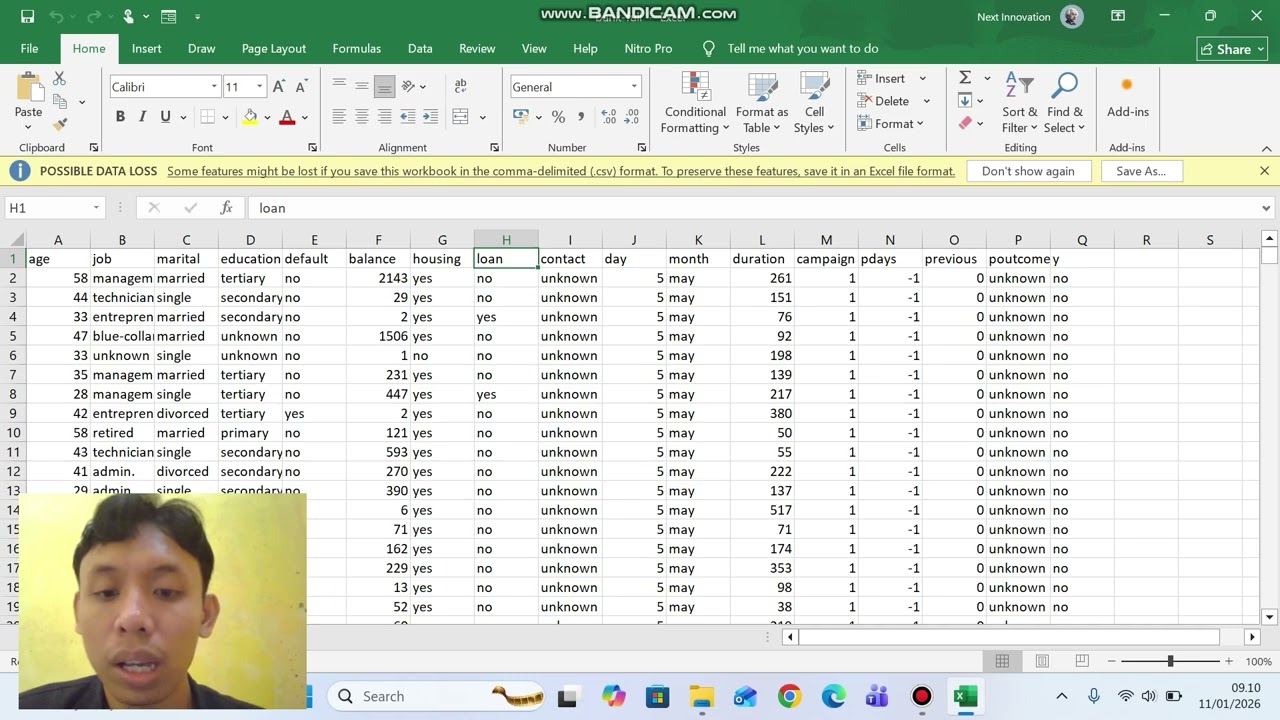This screenshot has height=720, width=1280.
Task: Click the Paste clipboard icon
Action: click(29, 88)
